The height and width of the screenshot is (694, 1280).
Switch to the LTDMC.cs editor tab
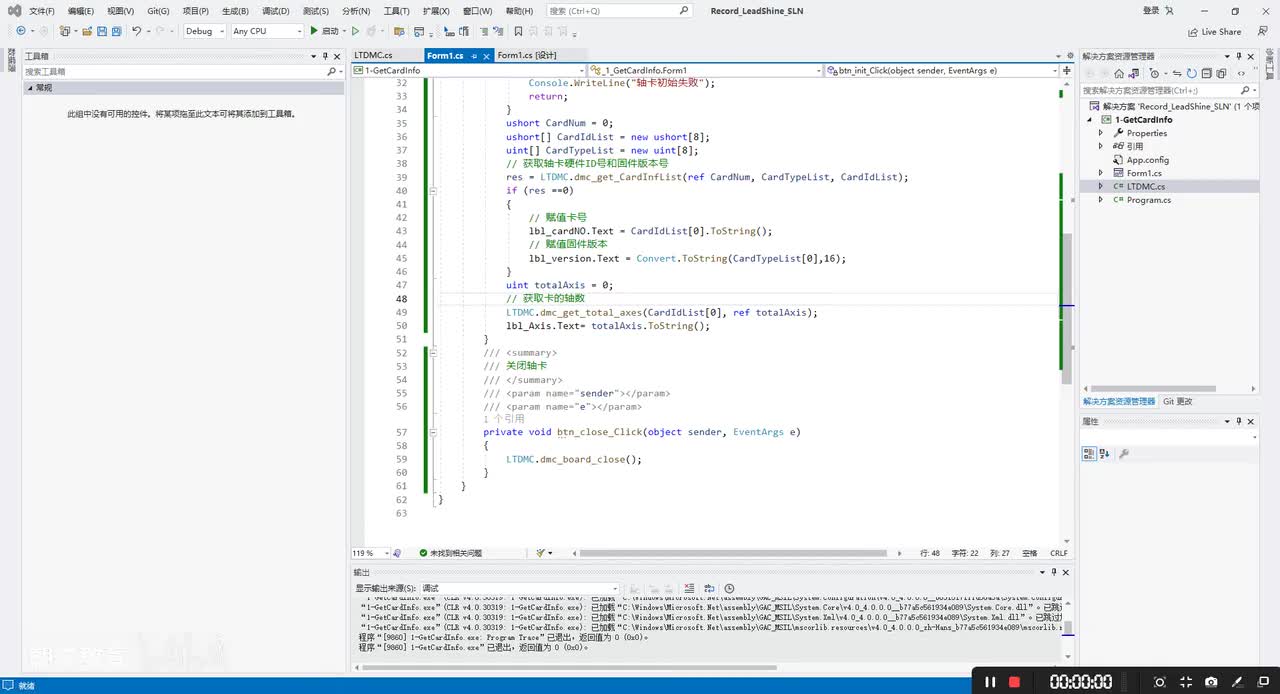click(373, 56)
